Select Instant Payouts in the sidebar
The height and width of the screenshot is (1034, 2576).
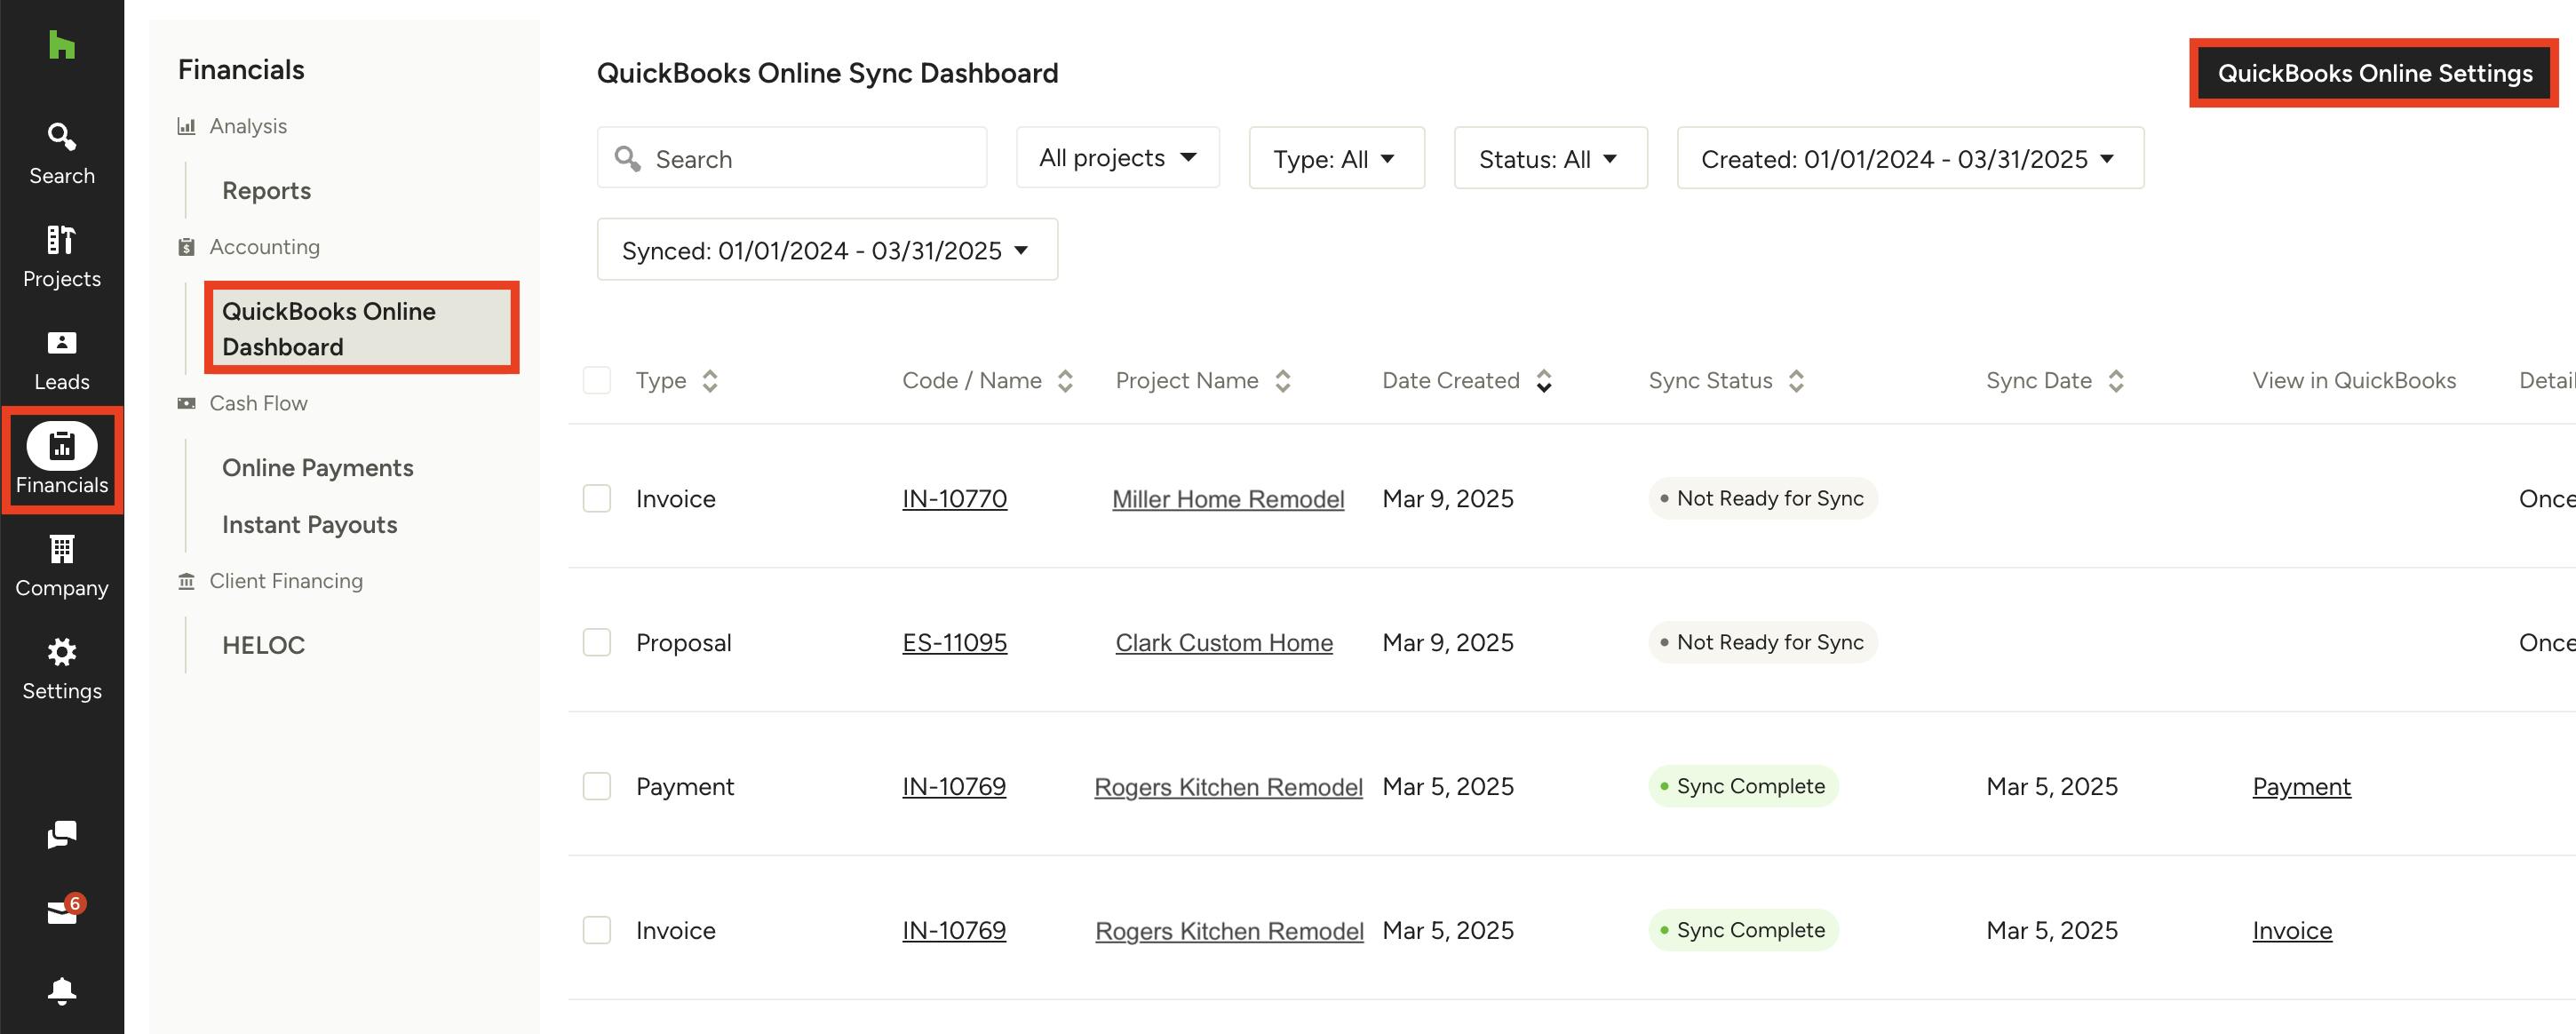[x=309, y=523]
